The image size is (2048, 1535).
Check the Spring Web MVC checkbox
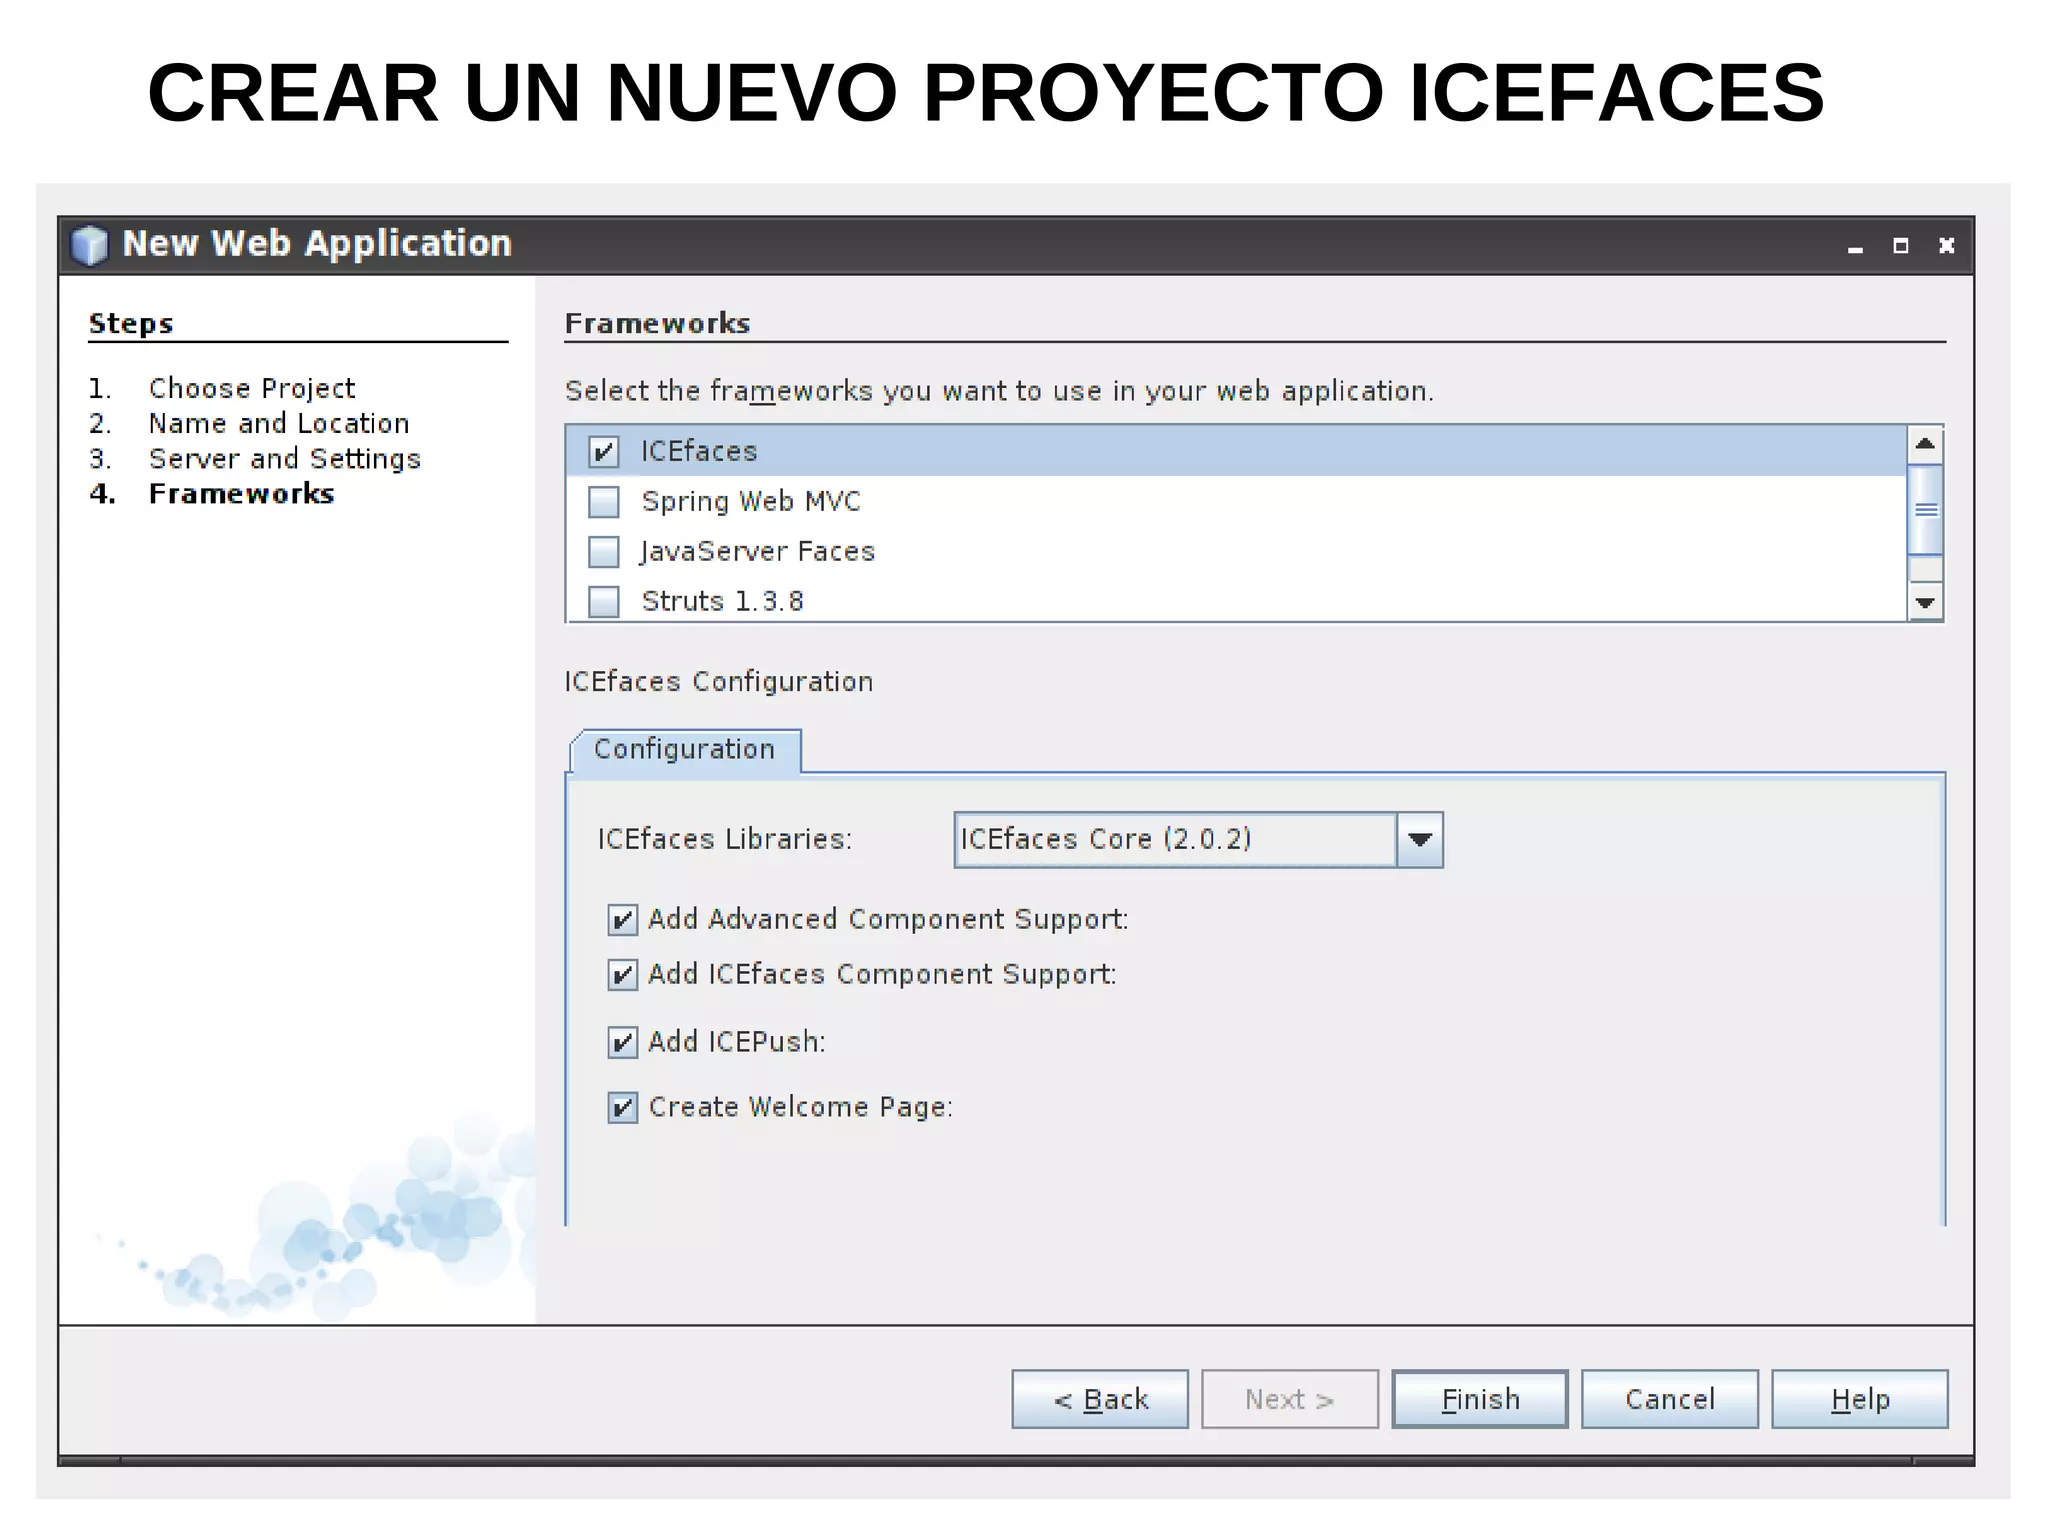pos(603,502)
